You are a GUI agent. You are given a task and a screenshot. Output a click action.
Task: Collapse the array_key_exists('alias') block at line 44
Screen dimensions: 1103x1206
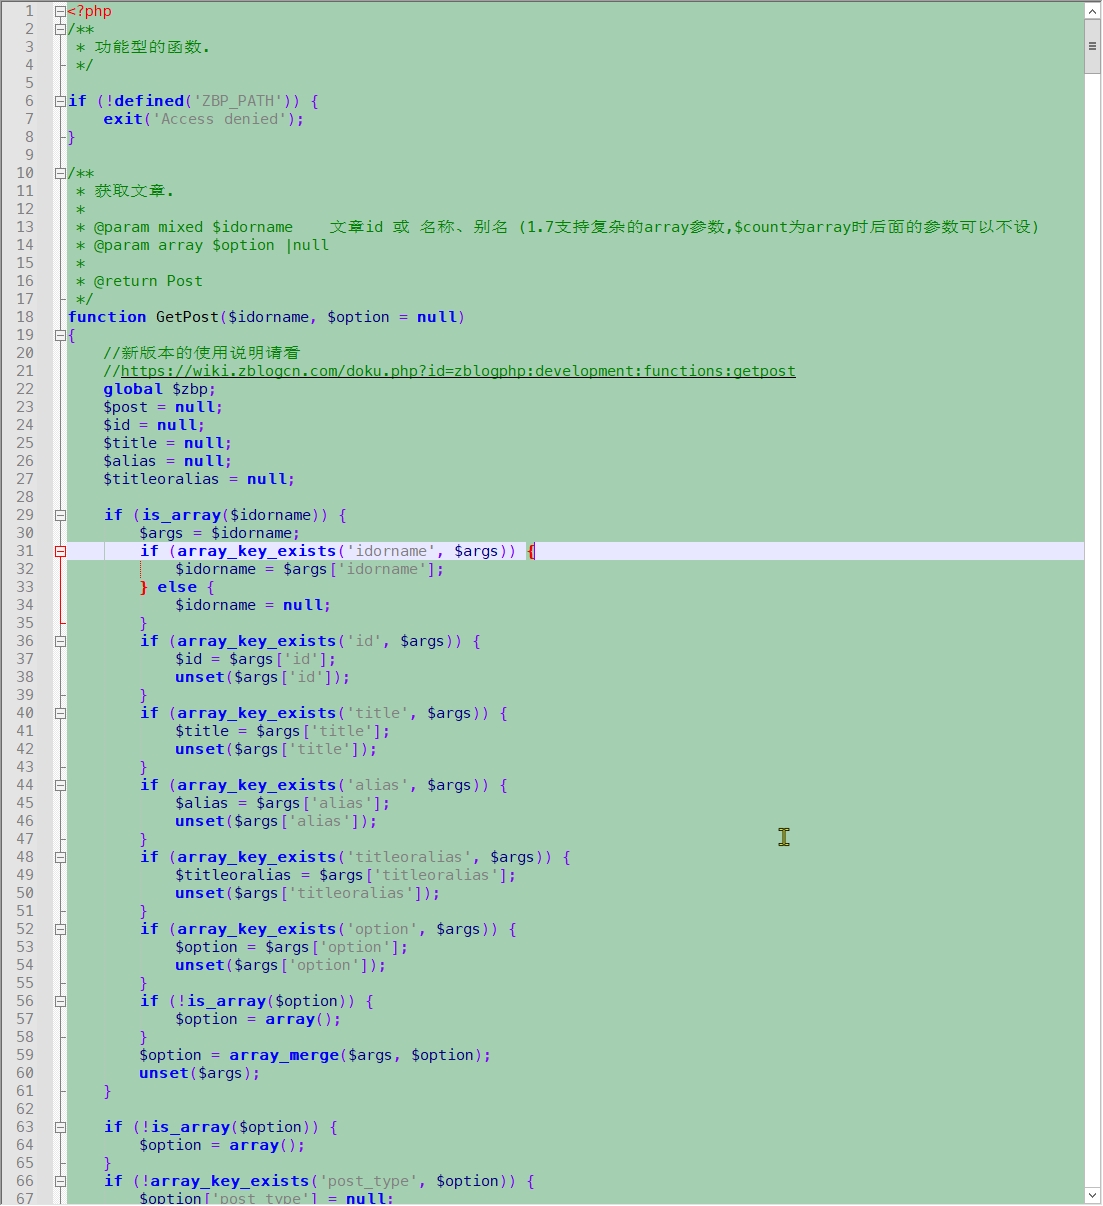coord(60,785)
